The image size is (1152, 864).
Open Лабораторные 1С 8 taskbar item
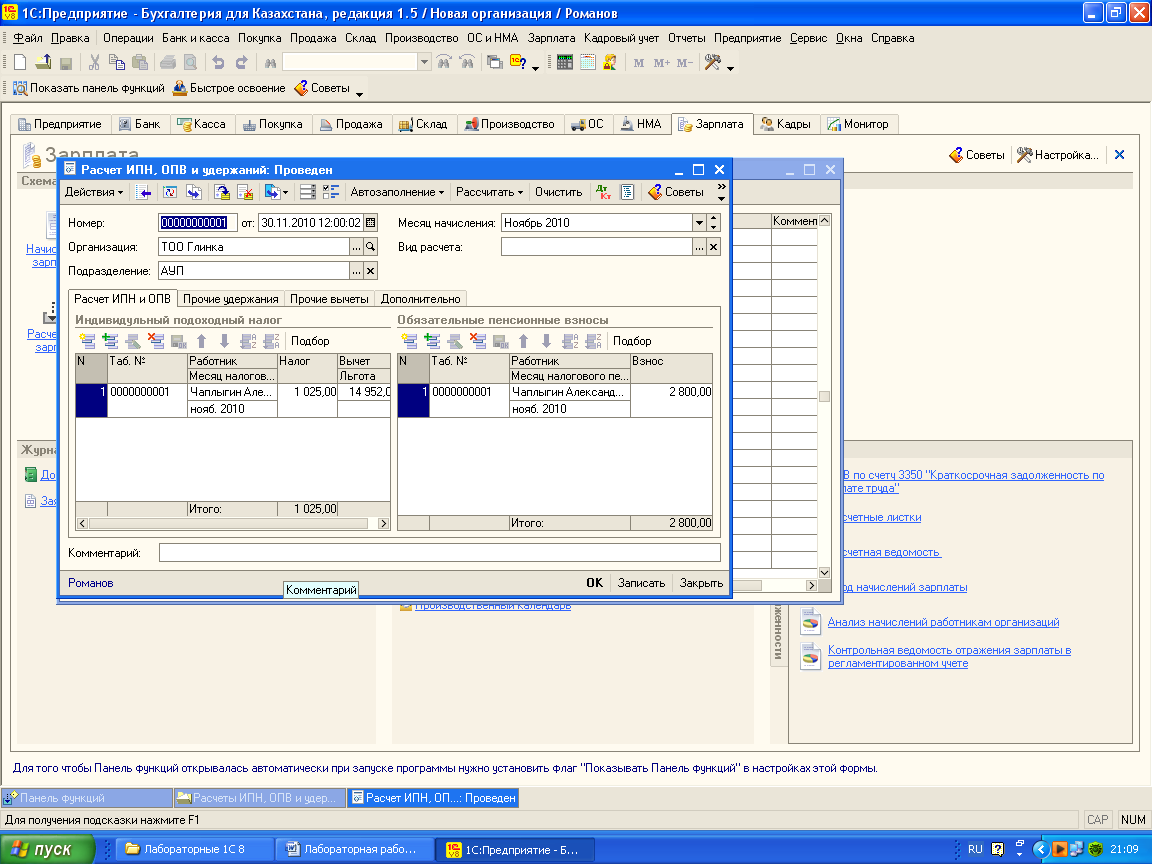[195, 849]
